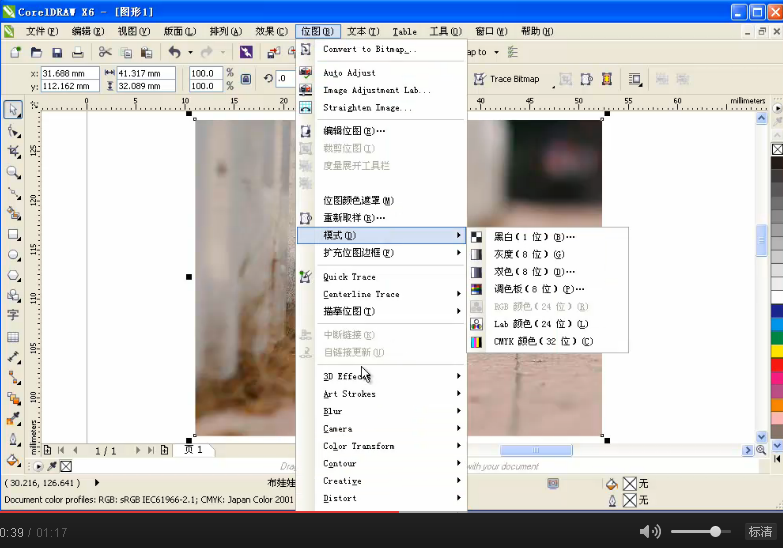This screenshot has height=548, width=783.
Task: Click the x position input field
Action: [69, 73]
